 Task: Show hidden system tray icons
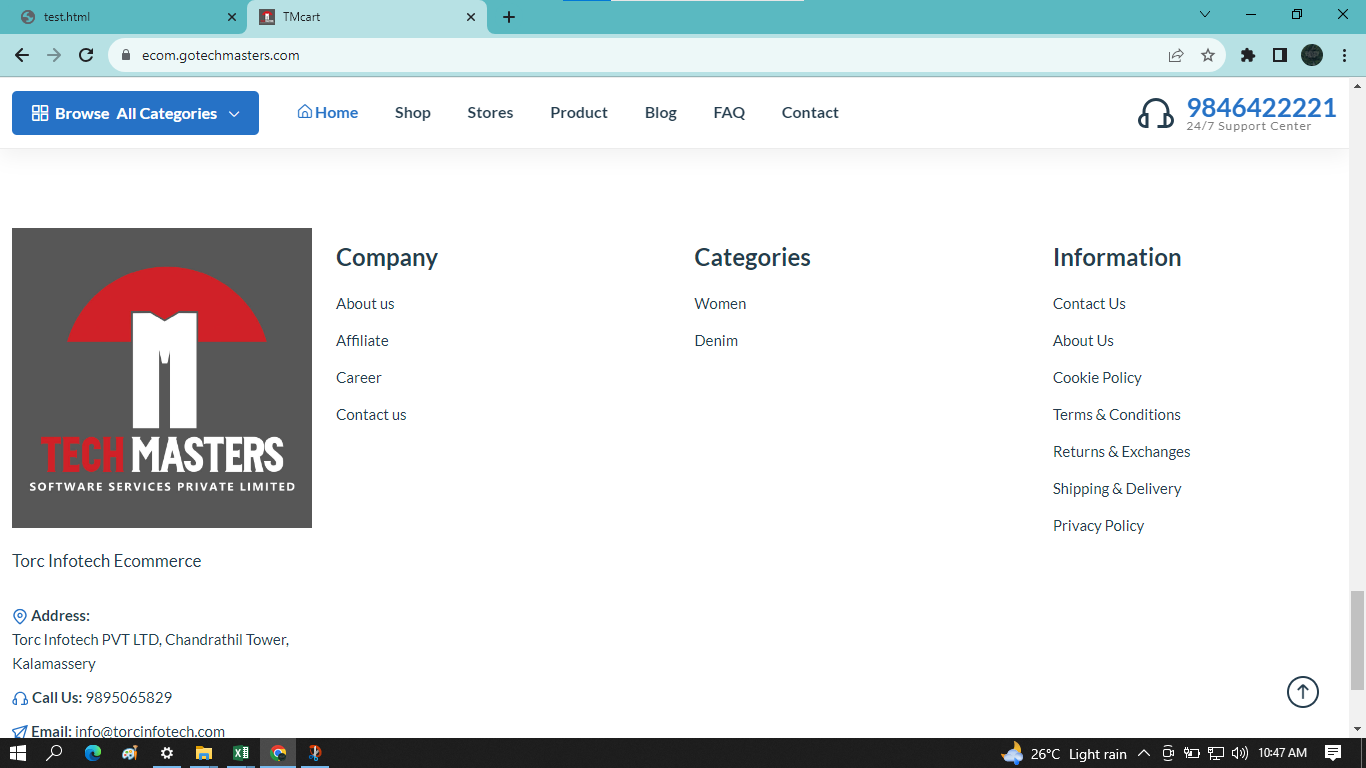click(x=1143, y=753)
